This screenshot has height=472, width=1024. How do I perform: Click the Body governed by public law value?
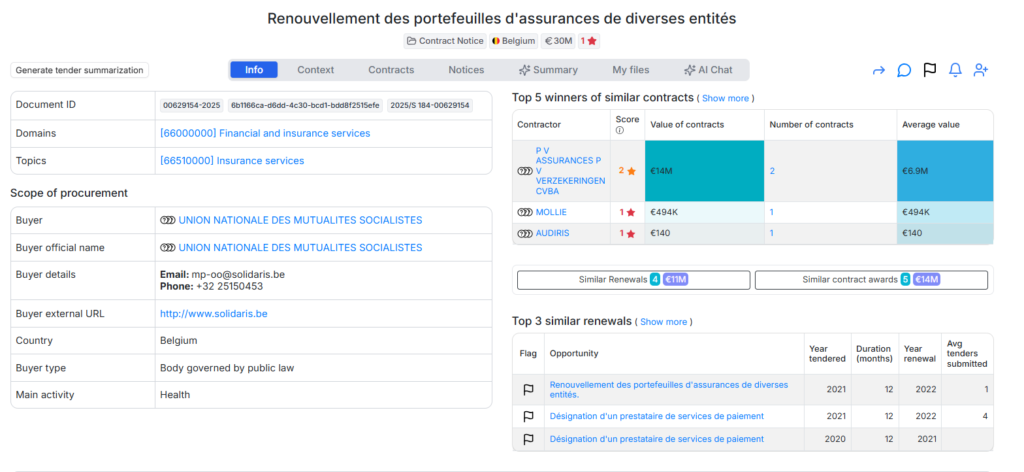coord(227,368)
